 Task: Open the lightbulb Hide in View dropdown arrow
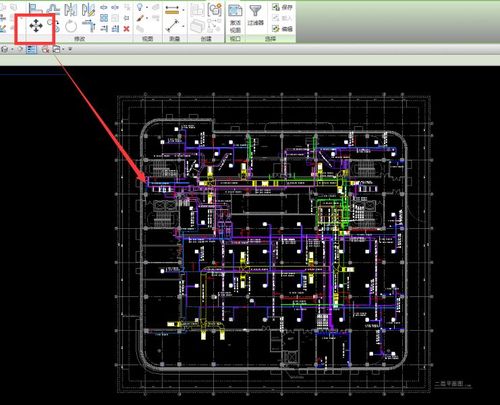pos(147,7)
